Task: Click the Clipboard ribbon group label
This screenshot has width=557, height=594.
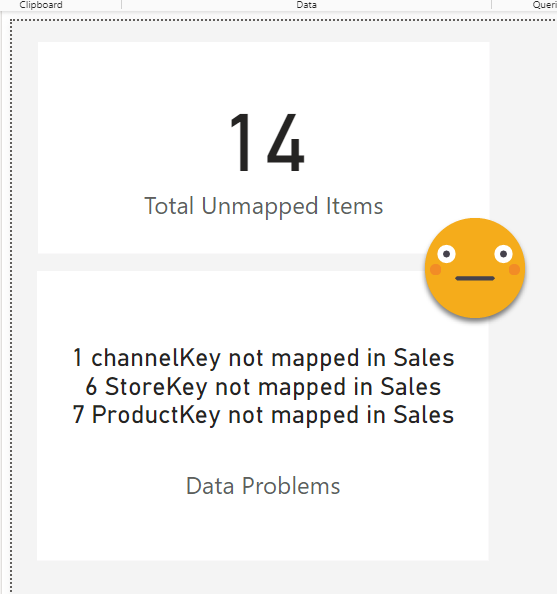Action: [41, 5]
